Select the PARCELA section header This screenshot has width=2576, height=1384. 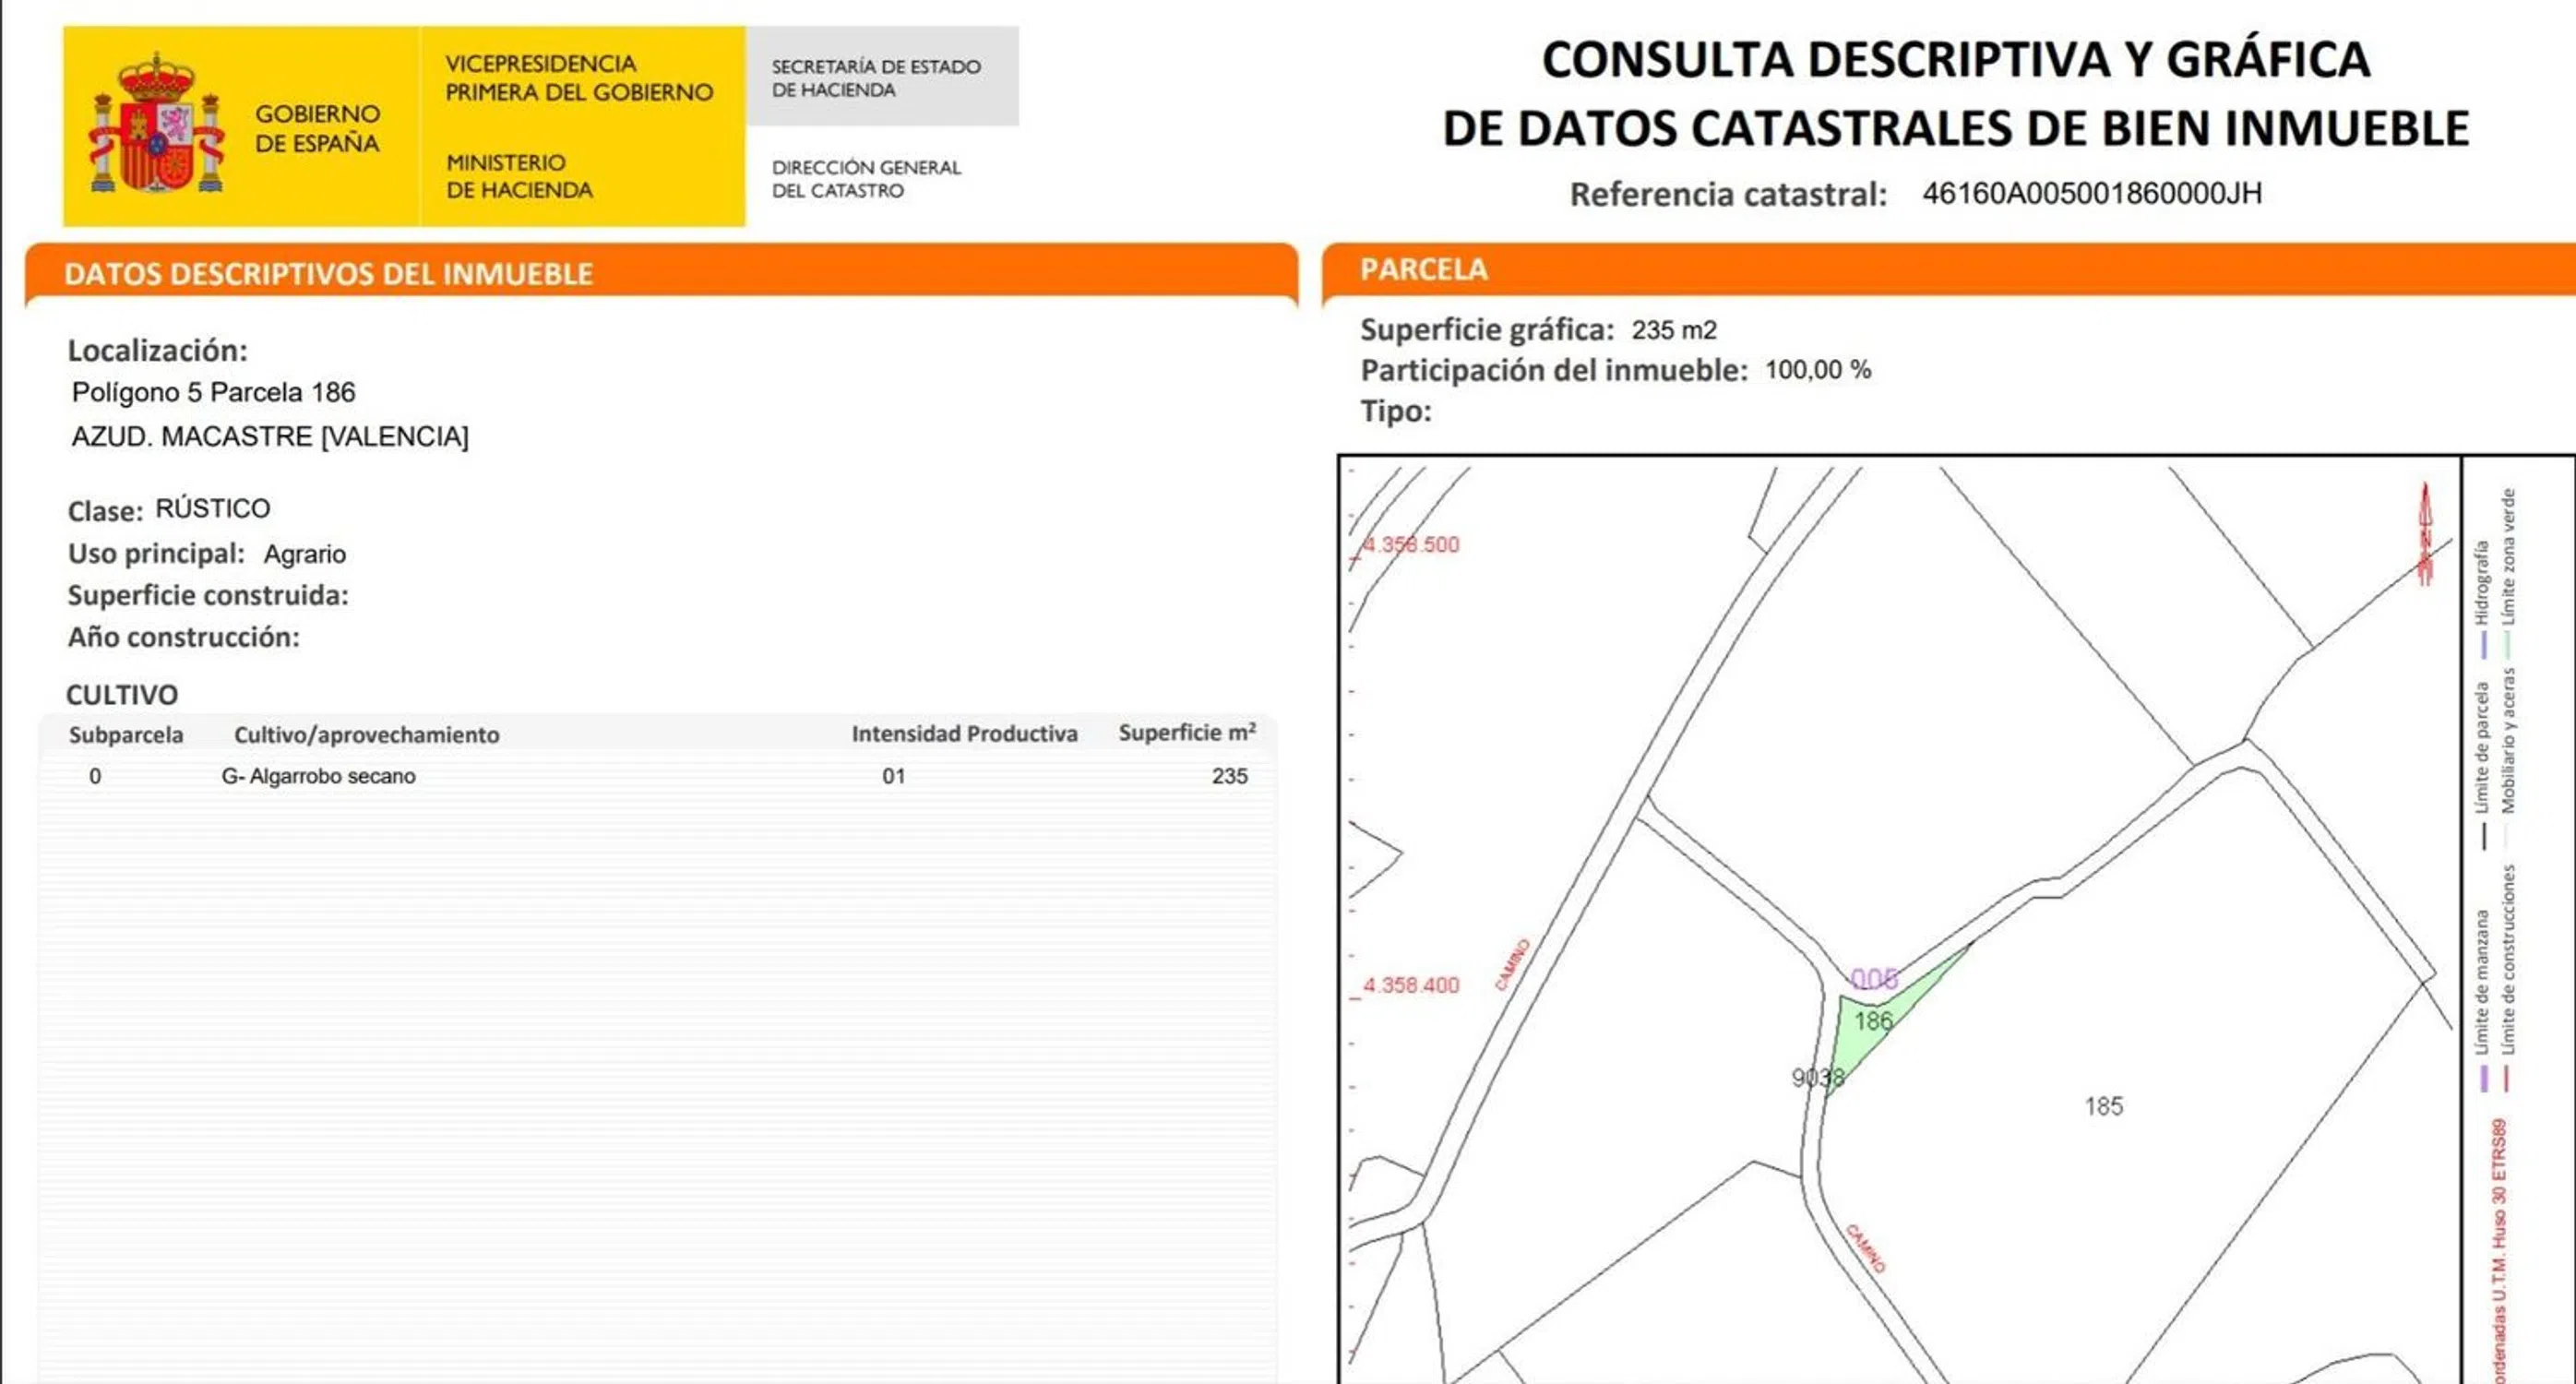(x=1423, y=269)
